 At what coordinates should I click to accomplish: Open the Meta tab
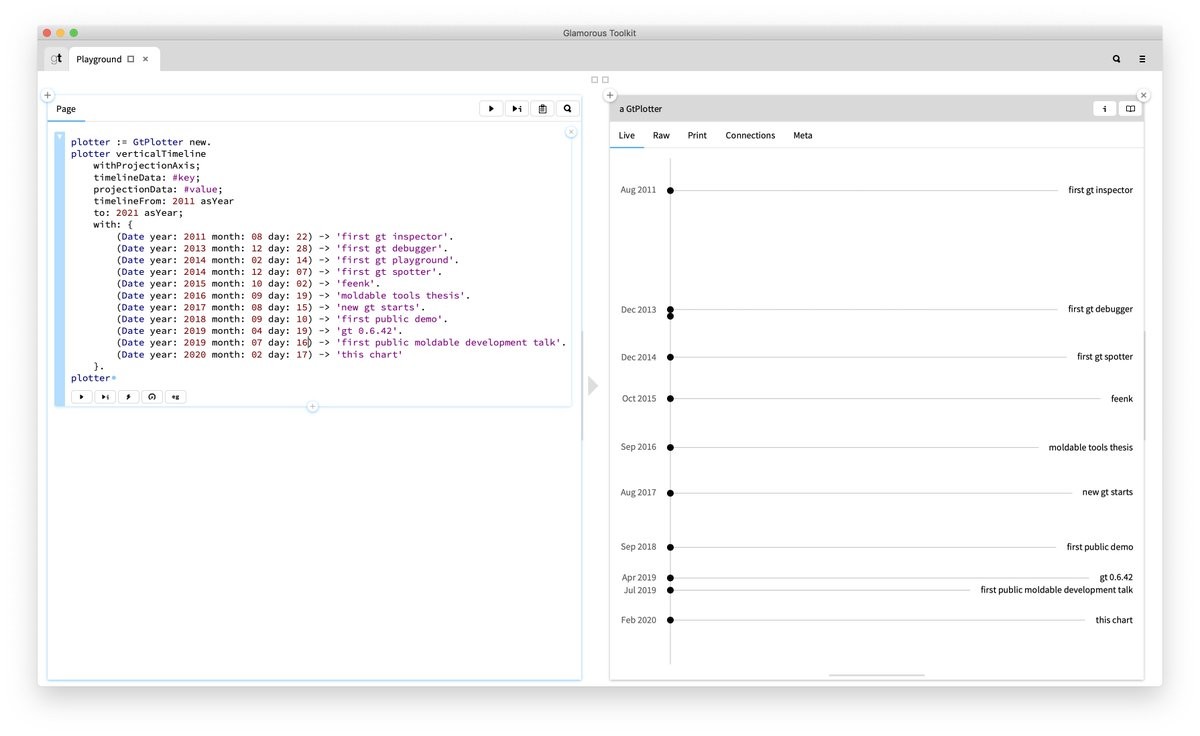click(802, 135)
